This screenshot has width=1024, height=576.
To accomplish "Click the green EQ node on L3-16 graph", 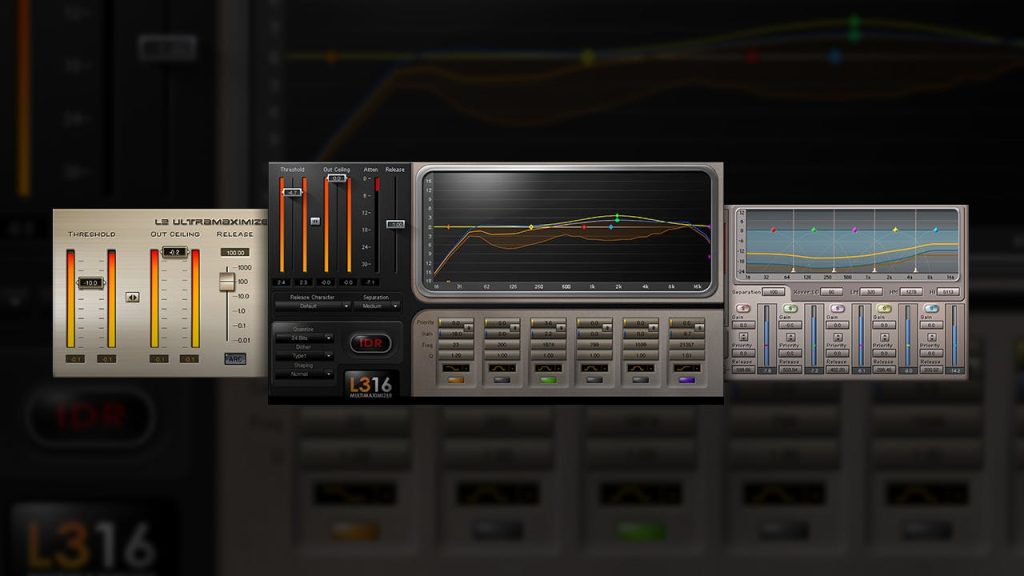I will tap(617, 217).
